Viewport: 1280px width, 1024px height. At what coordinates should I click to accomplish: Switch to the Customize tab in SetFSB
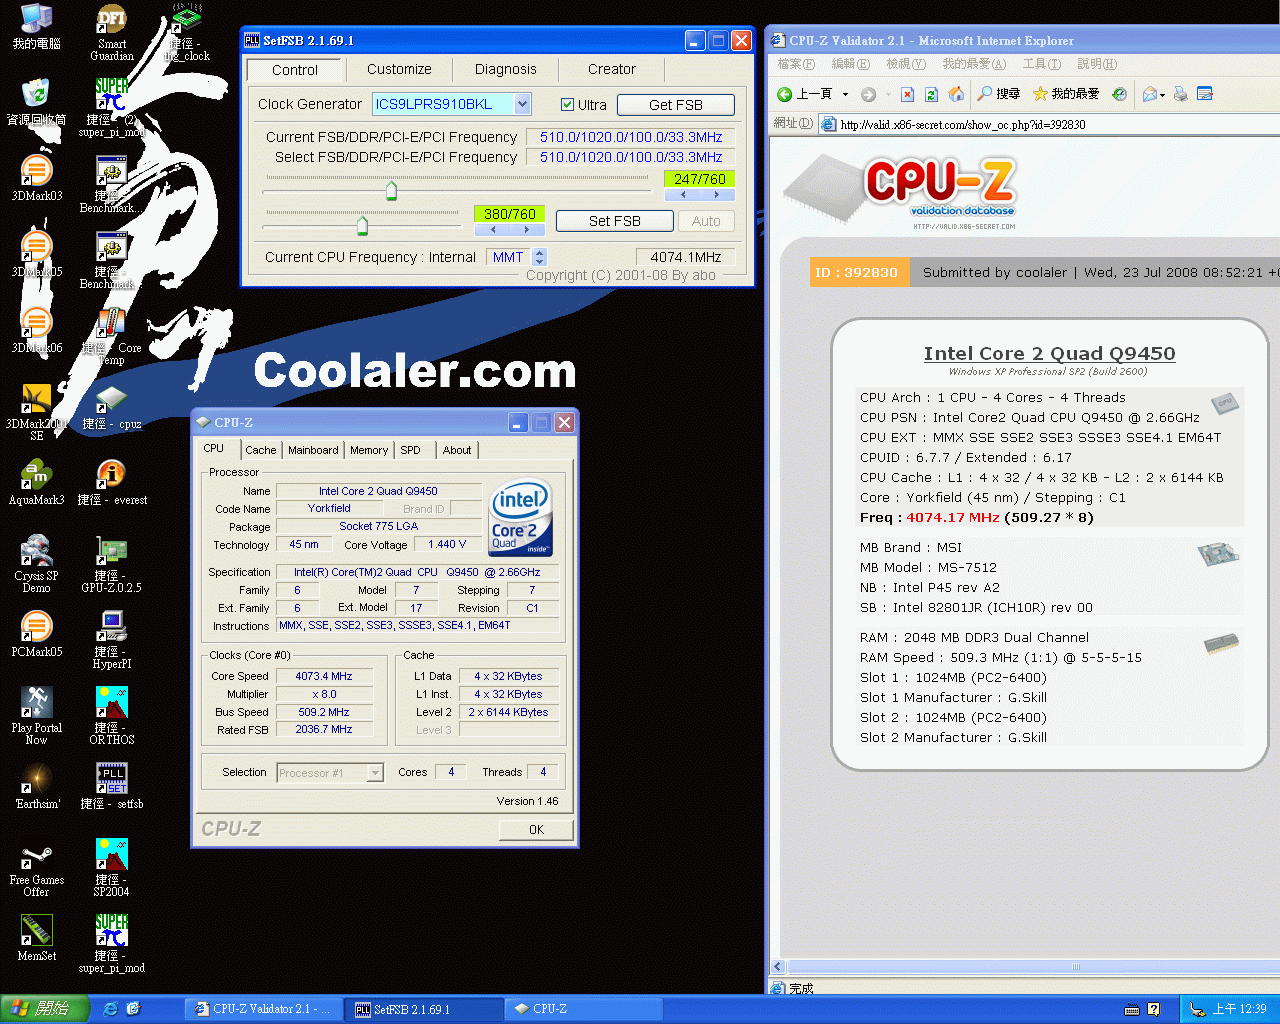(x=399, y=69)
